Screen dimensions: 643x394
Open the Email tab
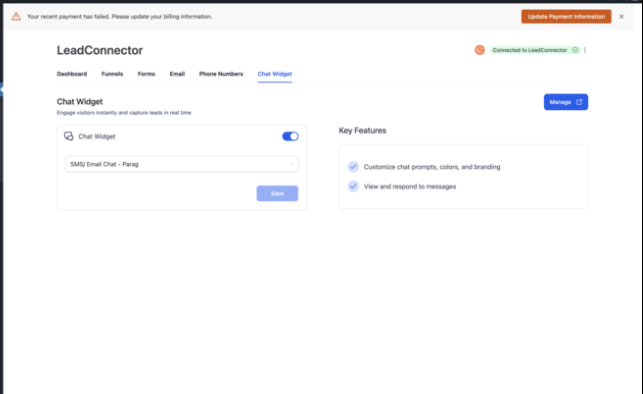point(177,74)
